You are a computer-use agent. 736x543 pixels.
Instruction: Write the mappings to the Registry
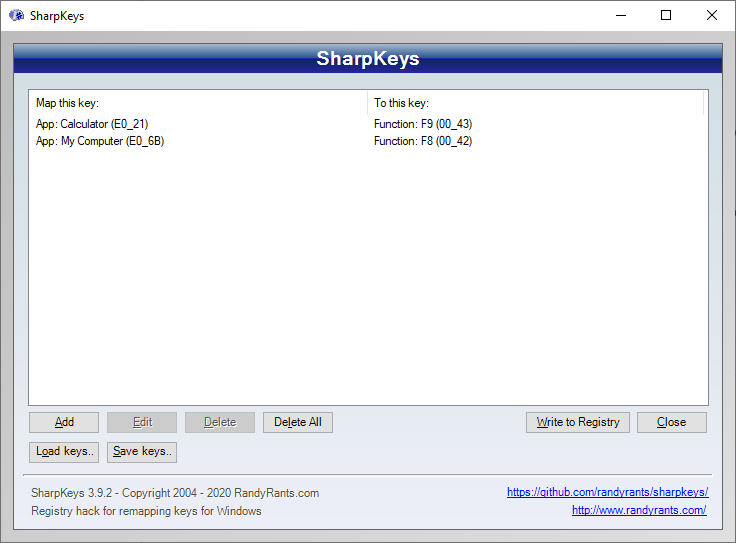click(578, 422)
